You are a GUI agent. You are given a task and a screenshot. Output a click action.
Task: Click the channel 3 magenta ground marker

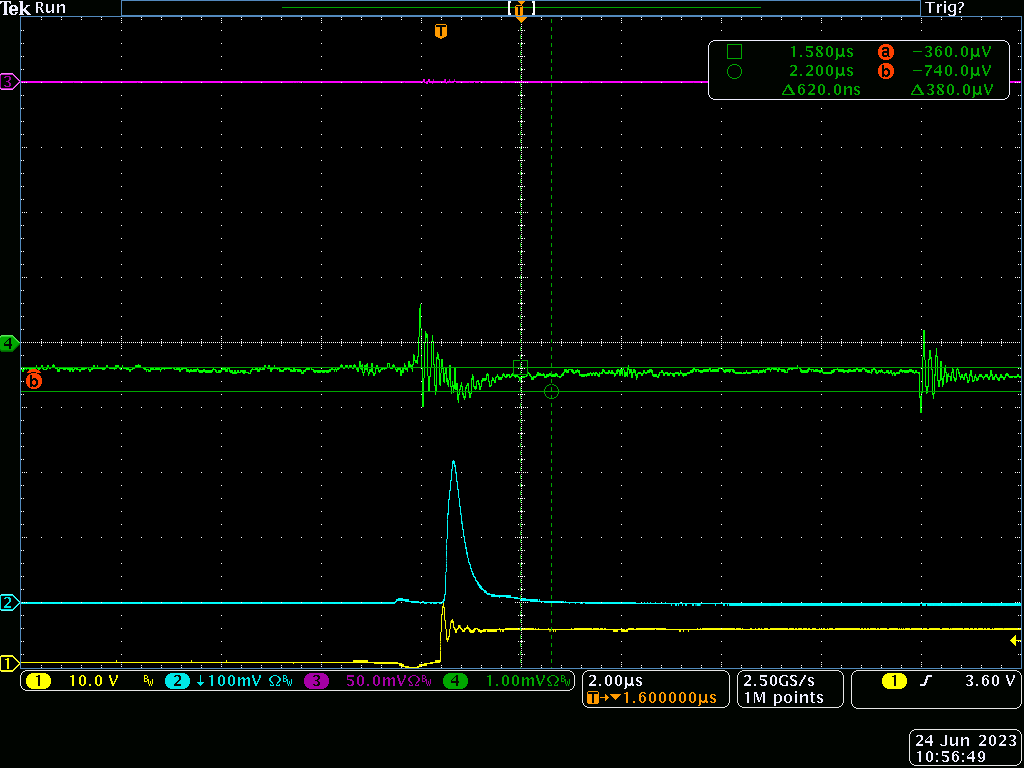pyautogui.click(x=10, y=82)
